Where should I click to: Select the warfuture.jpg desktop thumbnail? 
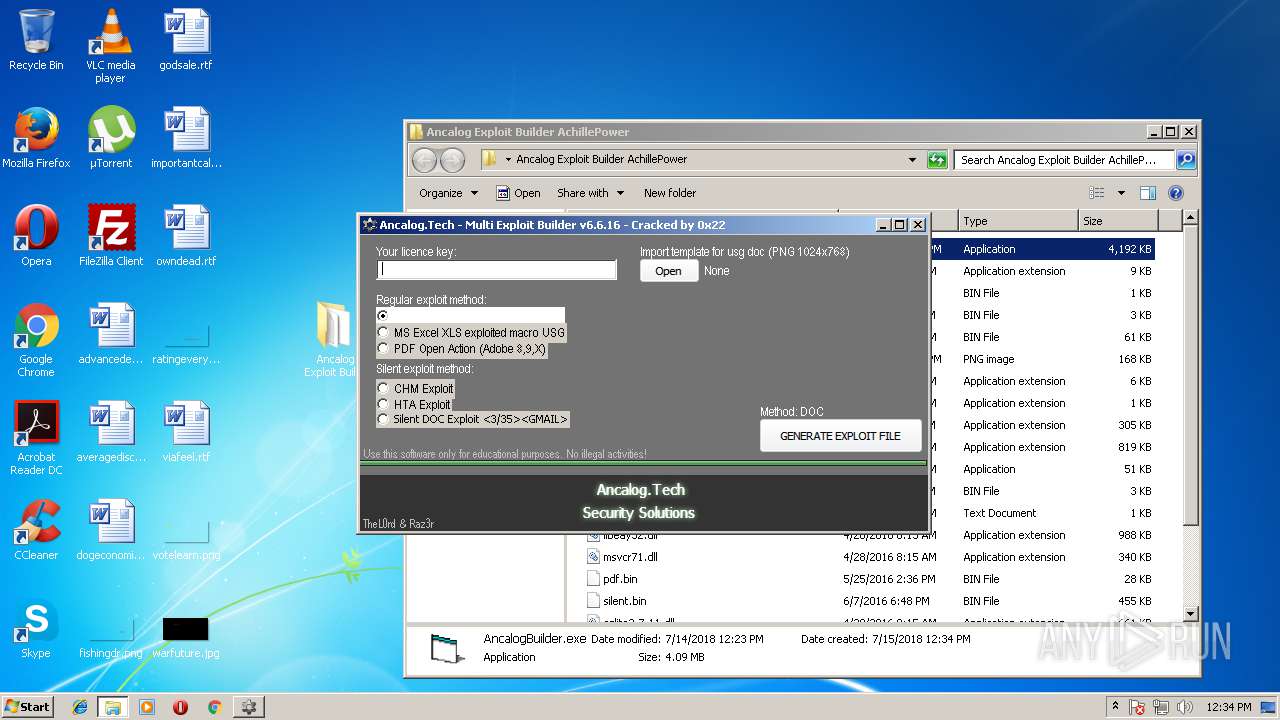click(186, 636)
